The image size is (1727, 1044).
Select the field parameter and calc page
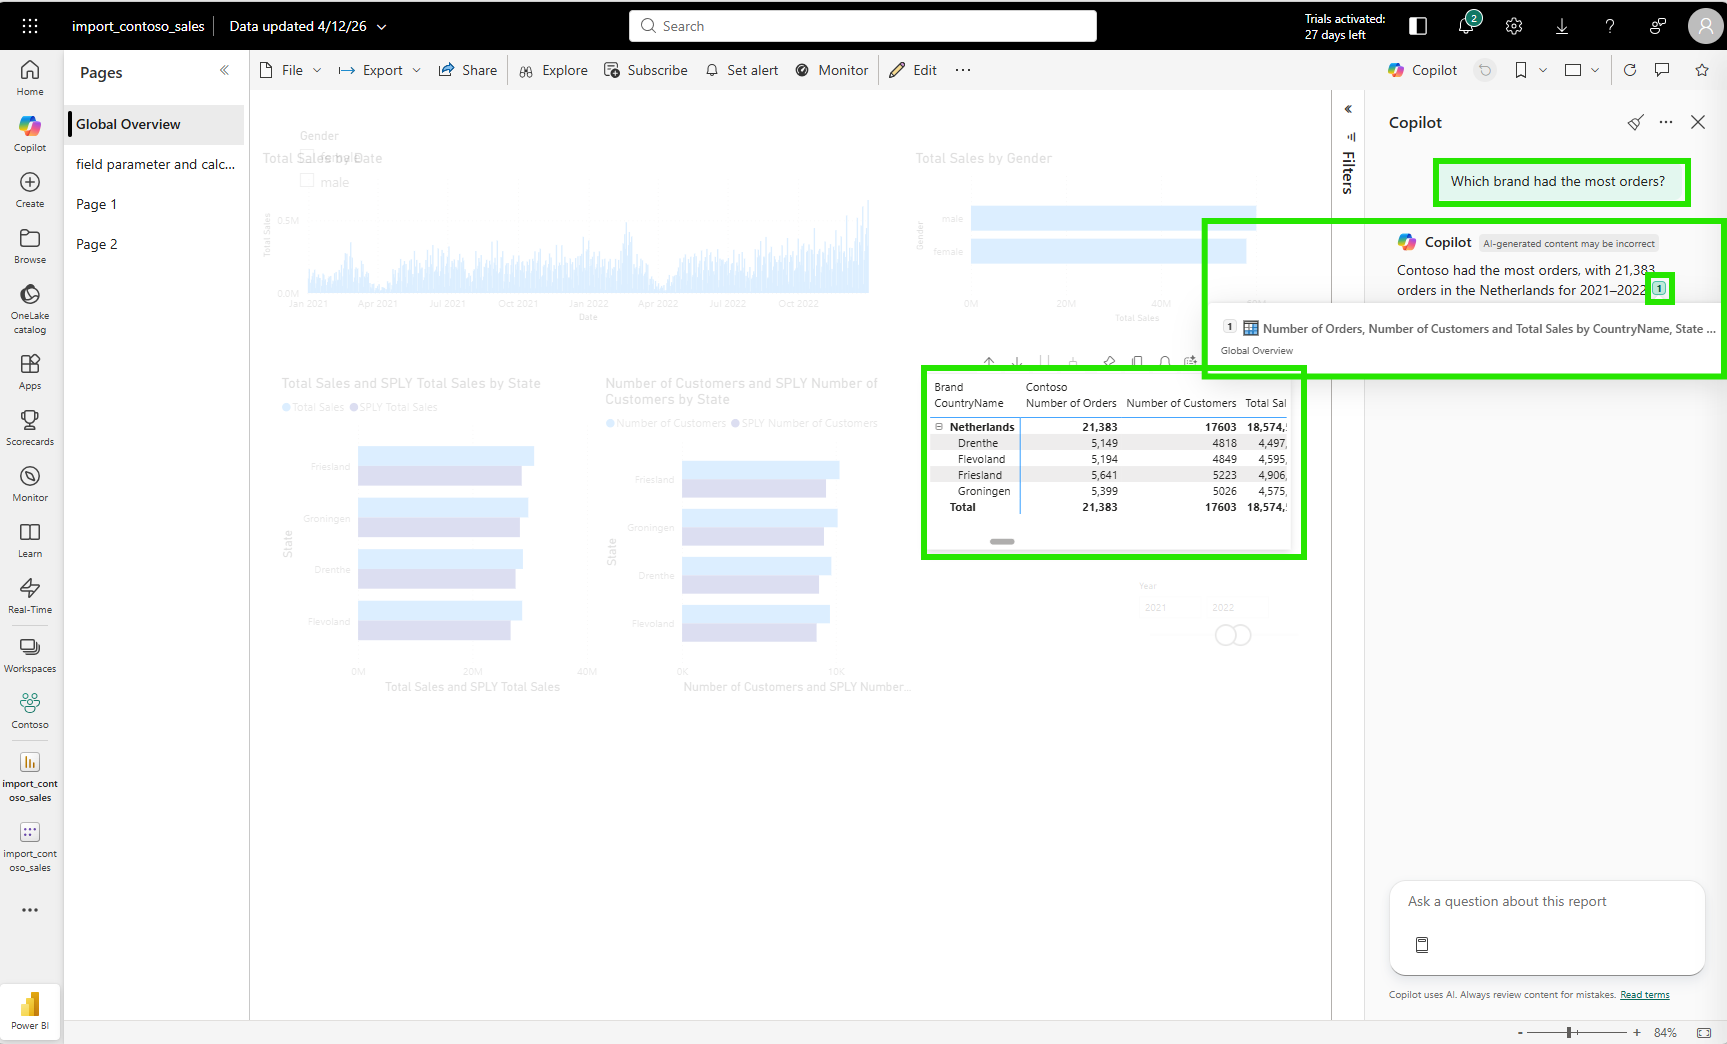[155, 164]
